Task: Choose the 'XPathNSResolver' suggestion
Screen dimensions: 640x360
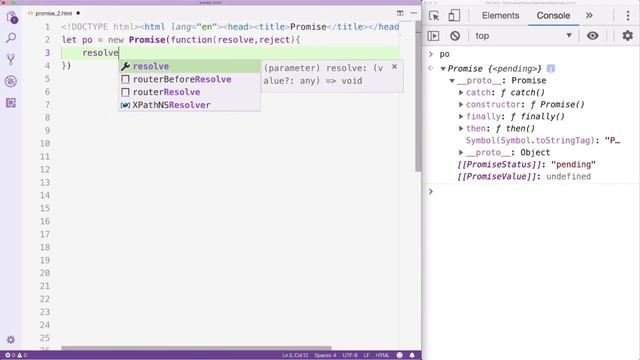Action: 189,105
